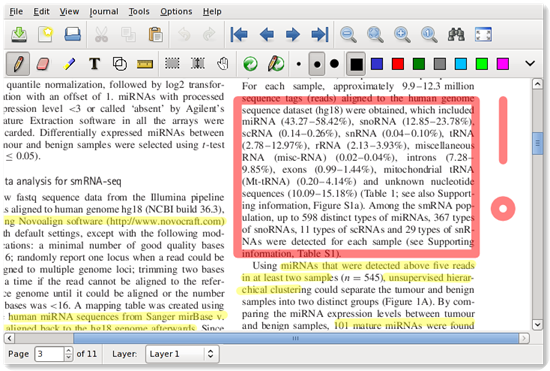
Task: Click the Zoom to fit page width icon
Action: (375, 34)
